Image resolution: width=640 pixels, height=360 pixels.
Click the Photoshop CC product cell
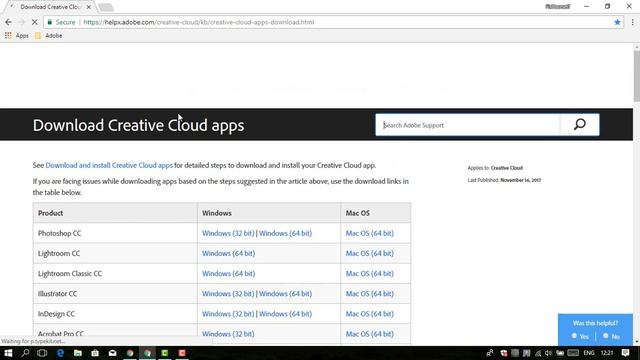[x=115, y=233]
